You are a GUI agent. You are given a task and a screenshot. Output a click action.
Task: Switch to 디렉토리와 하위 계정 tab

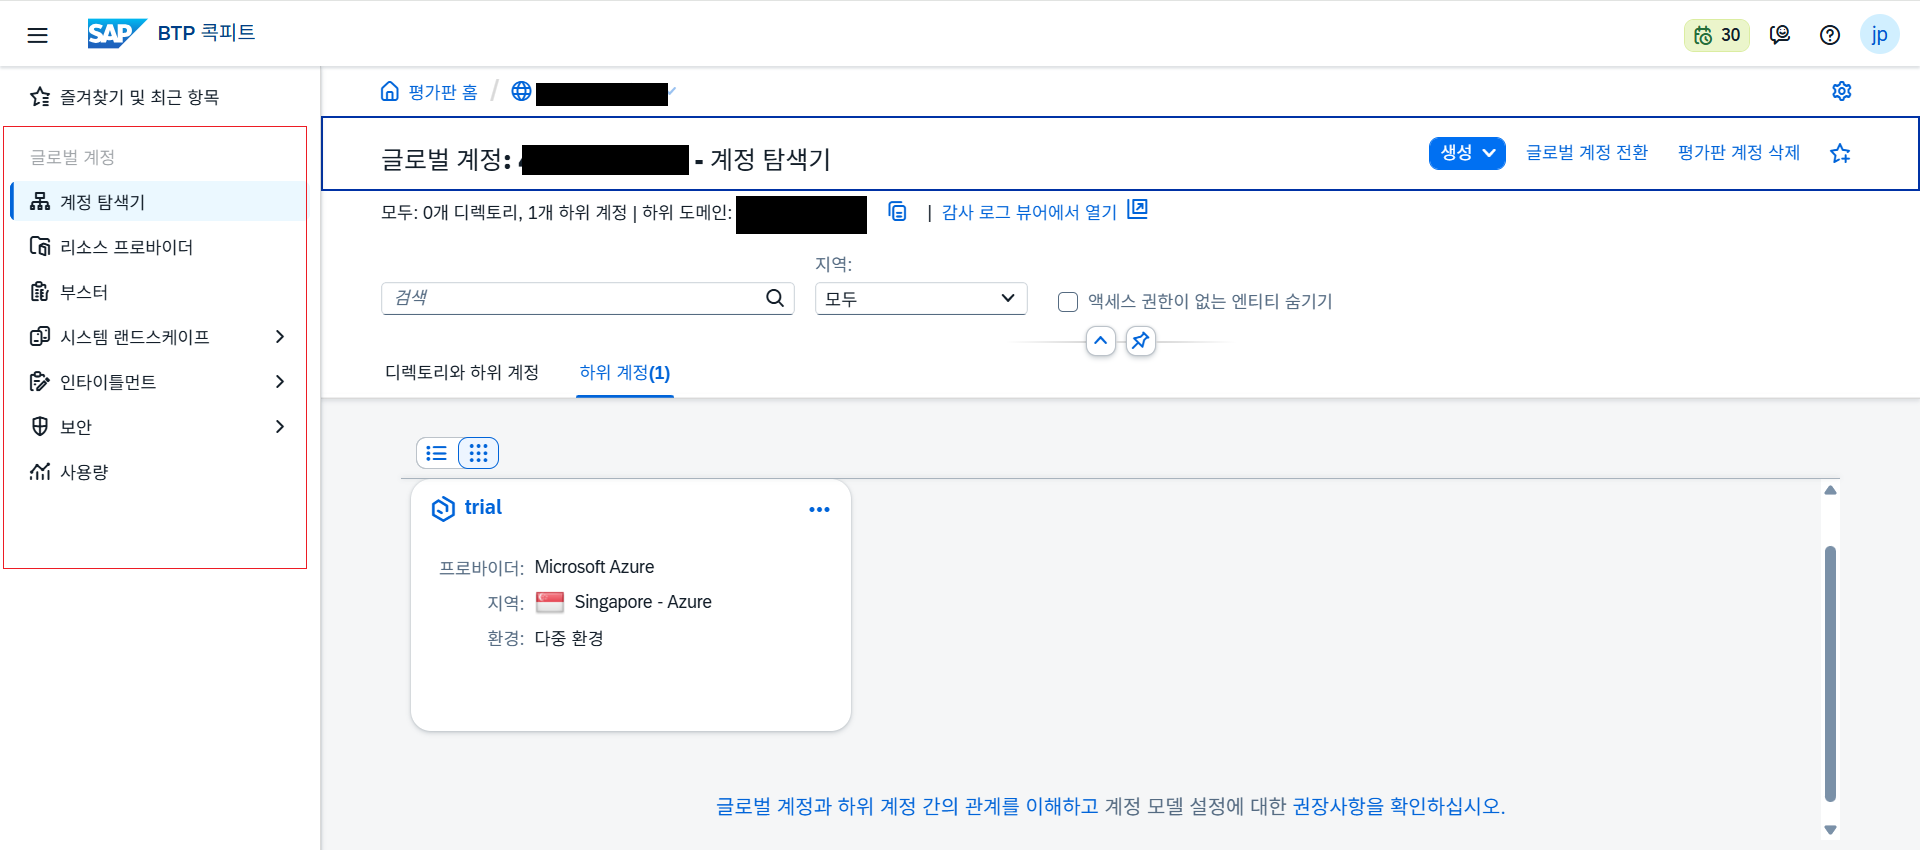click(x=462, y=372)
